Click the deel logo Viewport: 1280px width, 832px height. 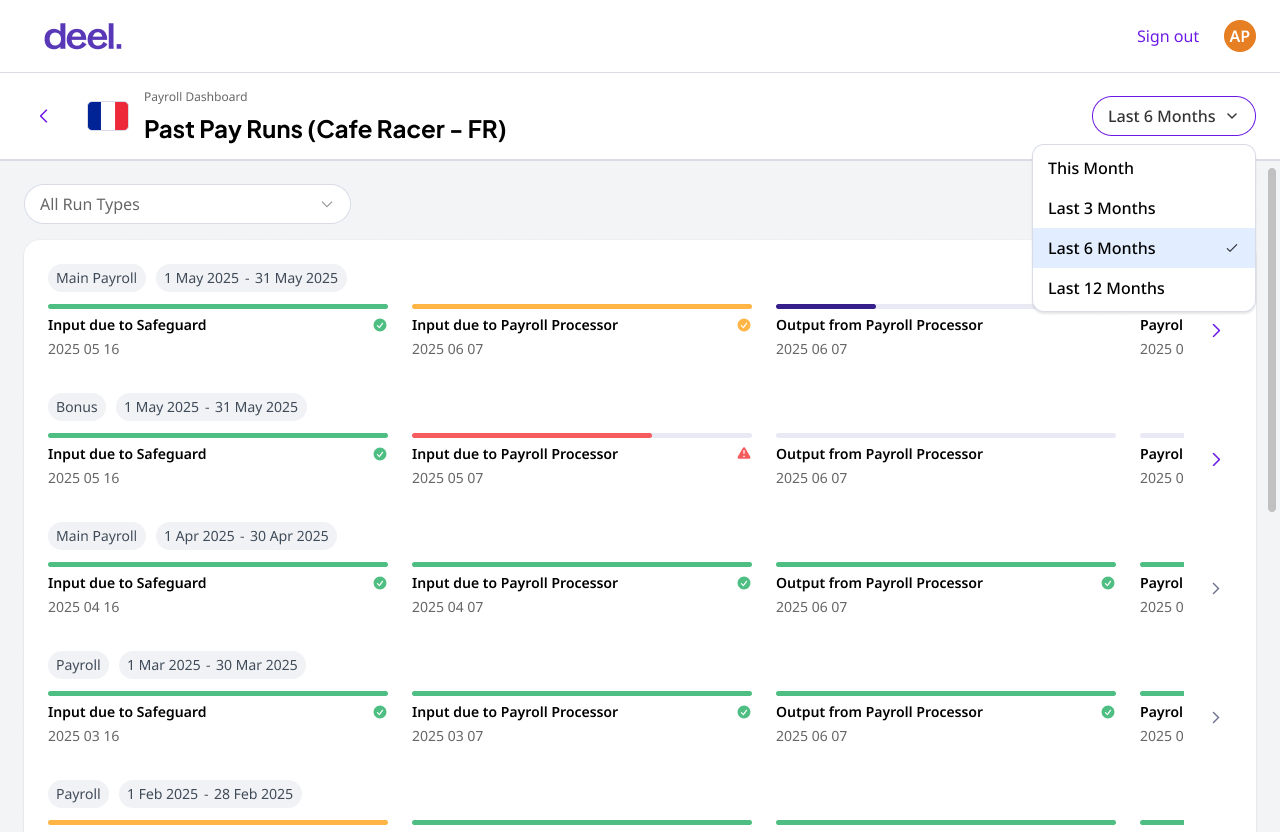click(83, 37)
